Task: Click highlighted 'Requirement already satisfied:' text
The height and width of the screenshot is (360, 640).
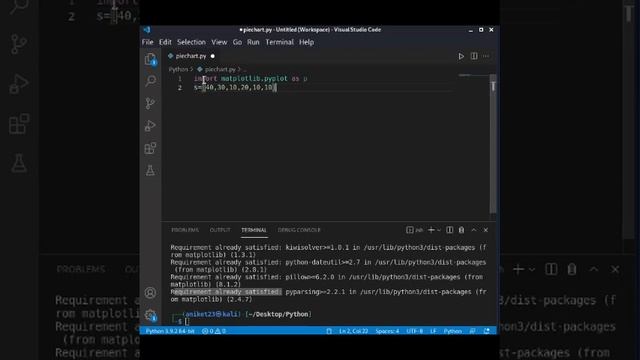Action: (226, 292)
